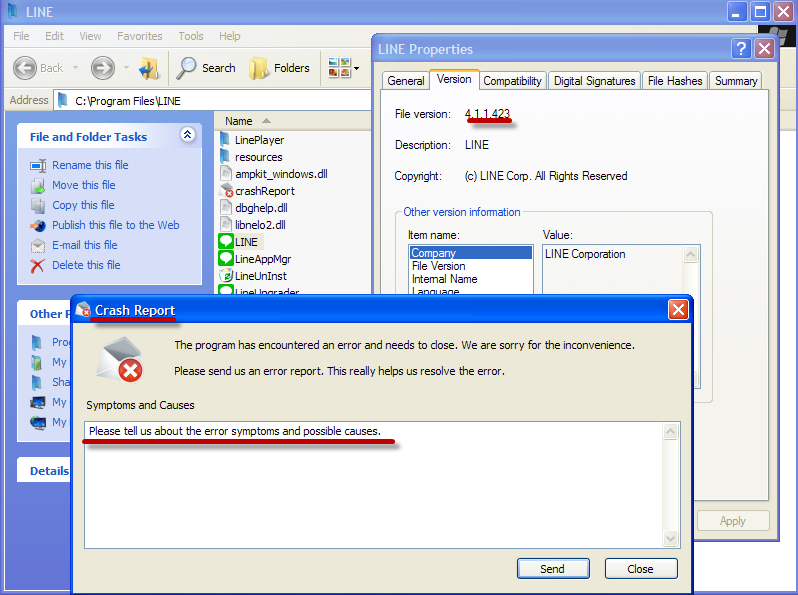Image resolution: width=798 pixels, height=595 pixels.
Task: Click Move this file link
Action: pos(83,185)
